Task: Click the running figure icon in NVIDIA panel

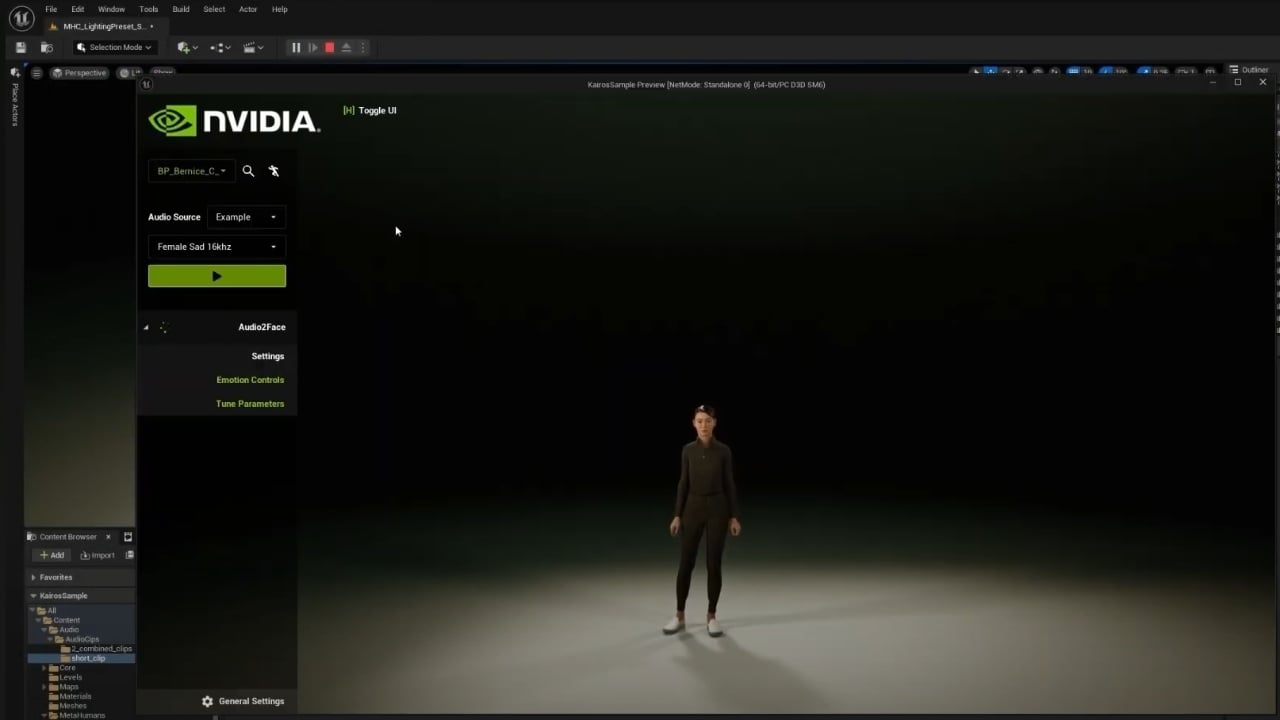Action: coord(274,171)
